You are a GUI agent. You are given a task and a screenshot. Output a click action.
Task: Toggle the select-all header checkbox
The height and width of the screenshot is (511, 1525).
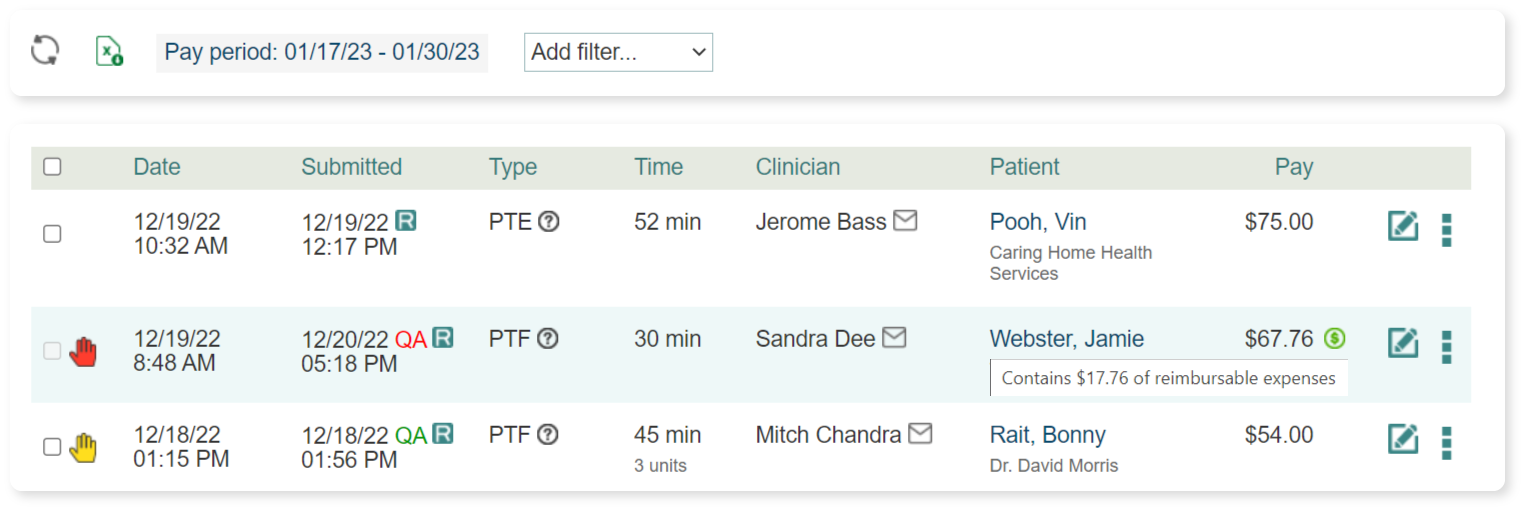click(x=53, y=167)
